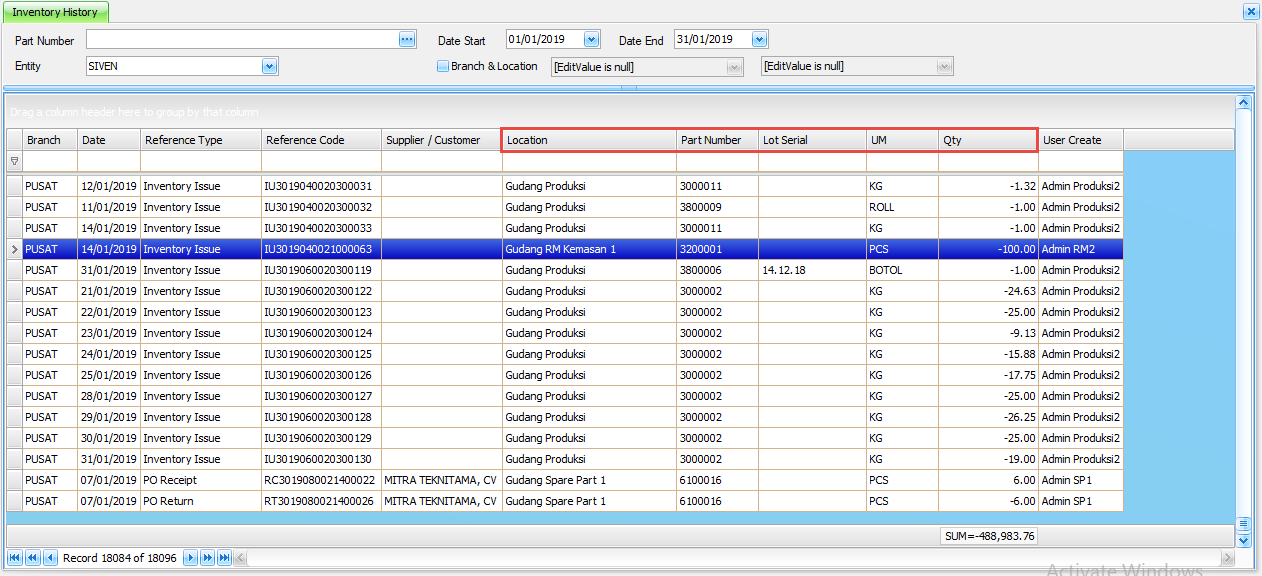Click the BOTOL unit cell
The image size is (1262, 576).
pyautogui.click(x=902, y=270)
